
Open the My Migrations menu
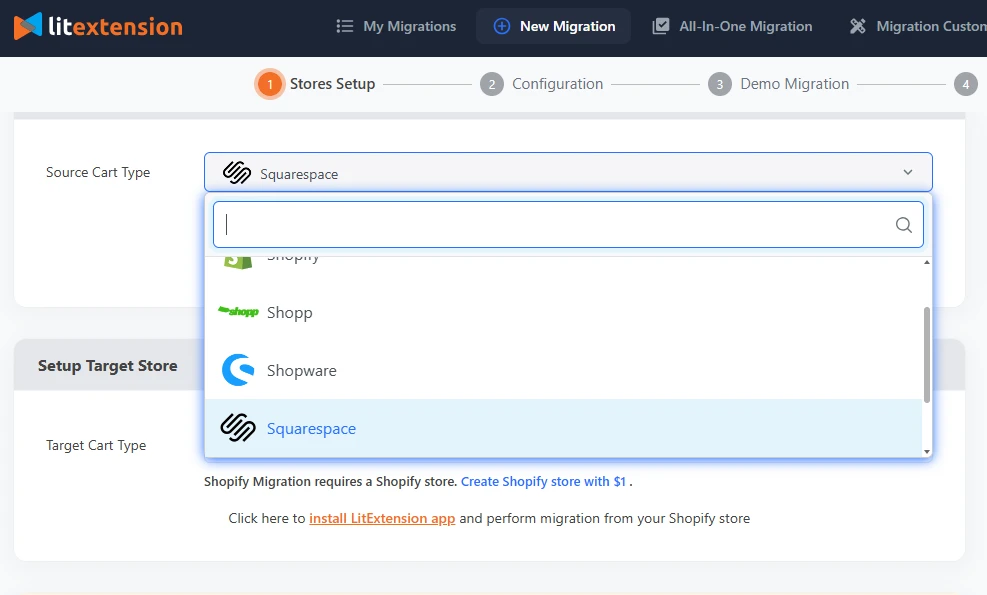(396, 26)
